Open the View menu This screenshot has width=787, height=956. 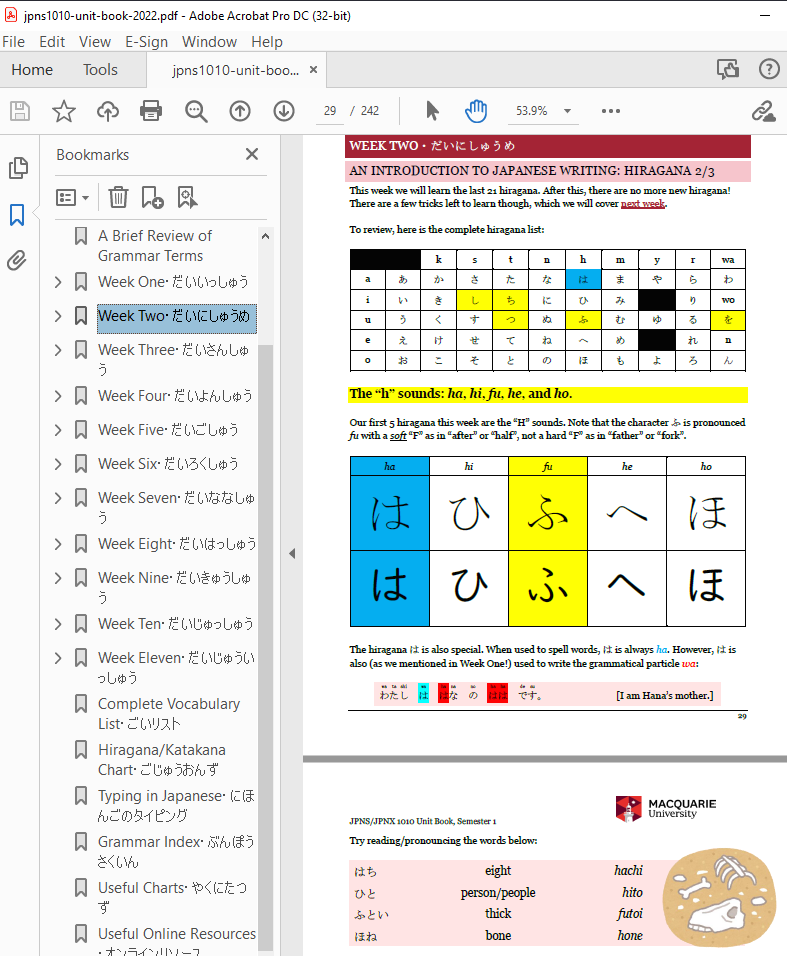point(94,41)
